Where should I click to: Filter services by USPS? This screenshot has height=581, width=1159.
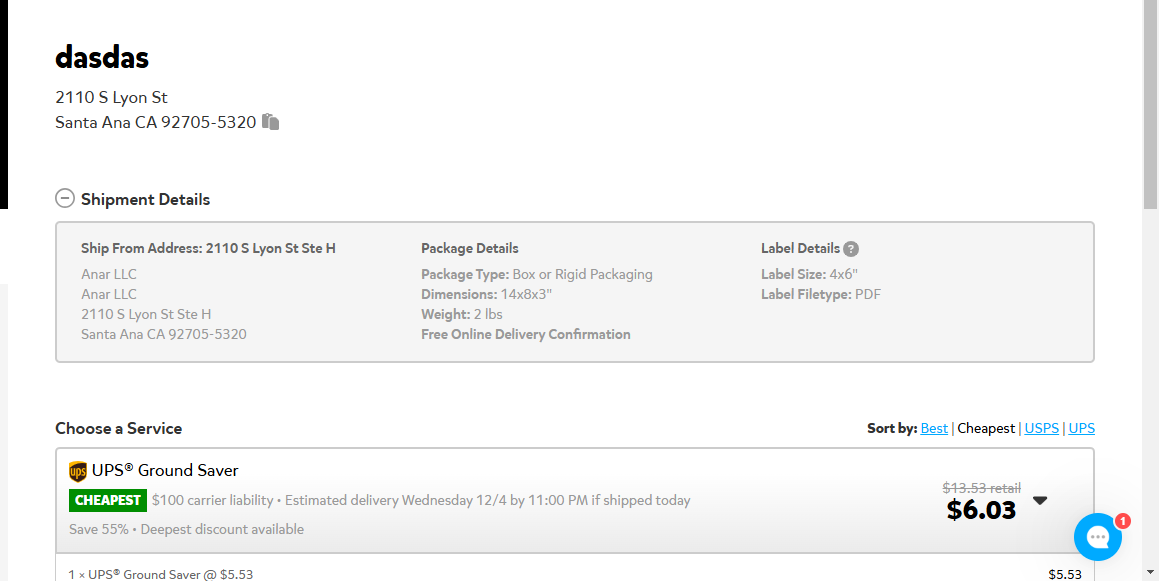[x=1041, y=428]
